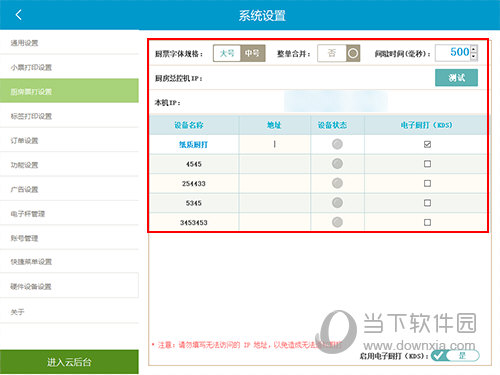Click the status indicator for device 254433
Viewport: 500px width, 375px height.
click(x=337, y=183)
